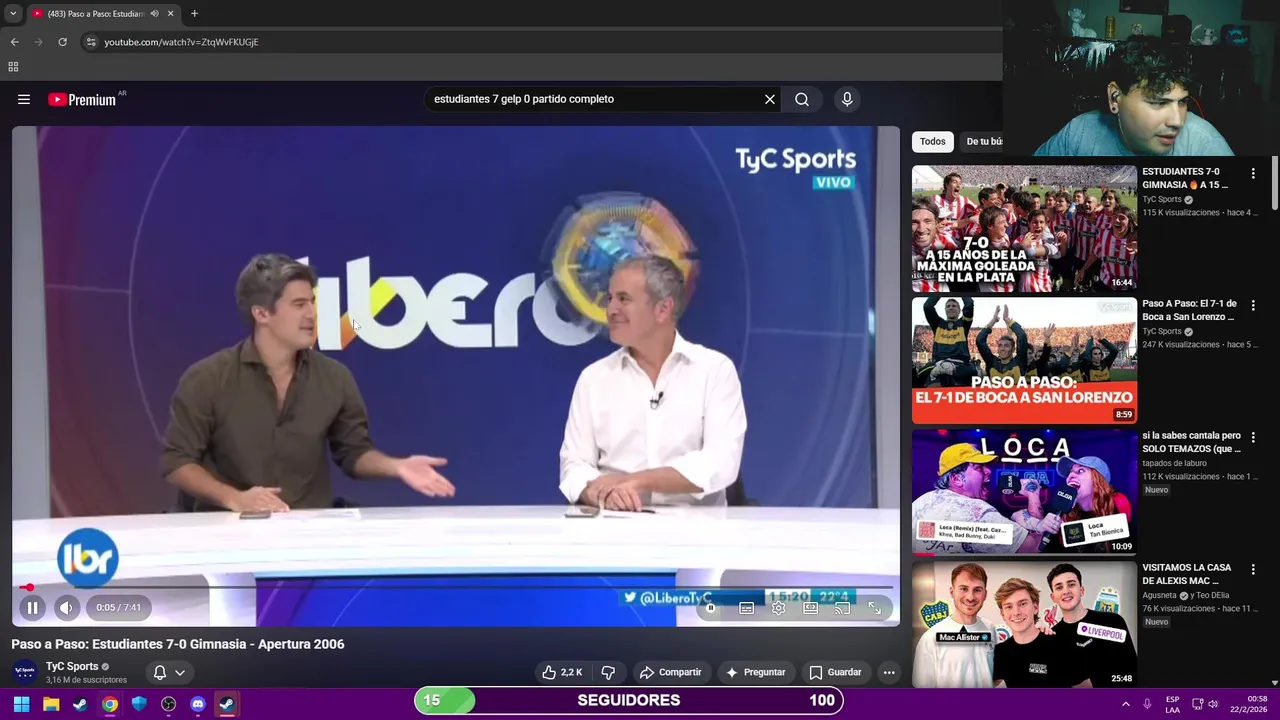
Task: Dislike the video
Action: pos(608,672)
